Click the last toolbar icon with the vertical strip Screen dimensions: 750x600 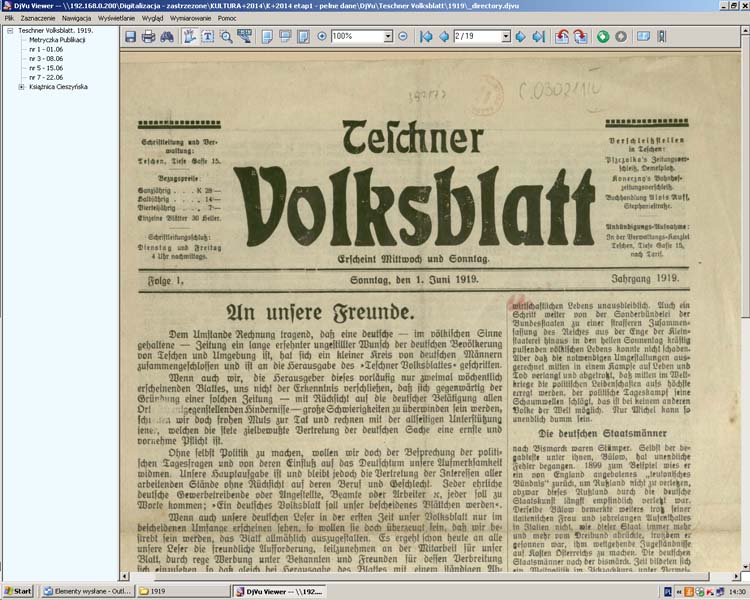[662, 36]
